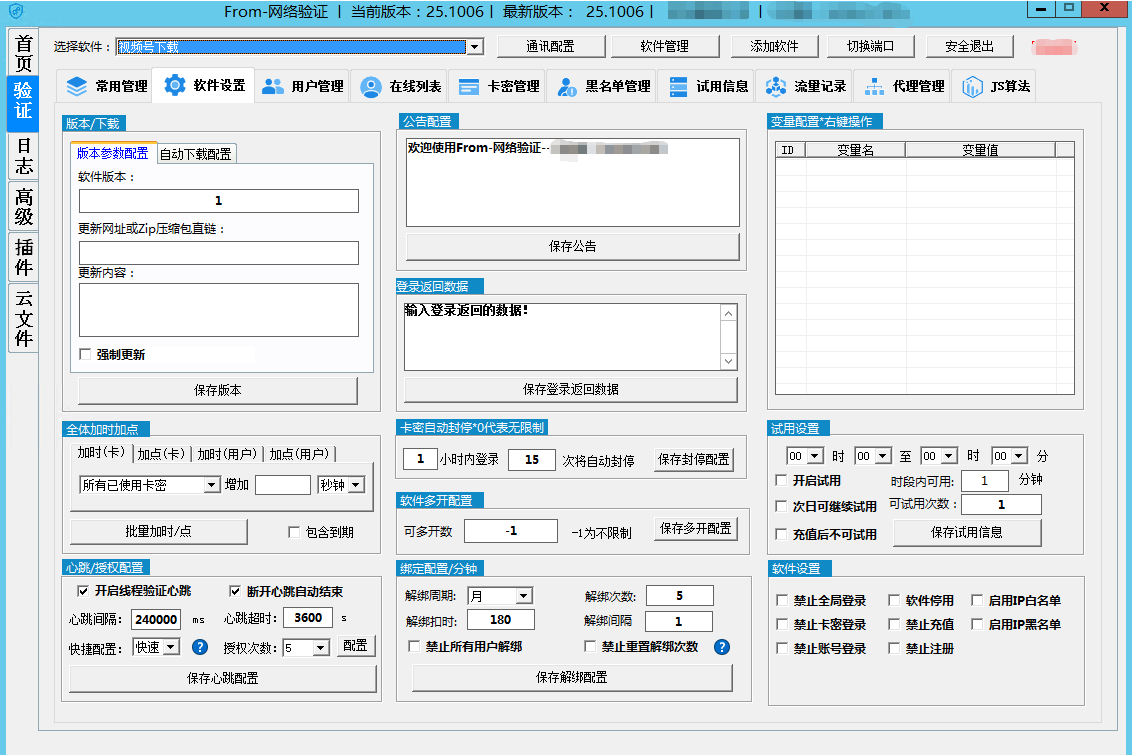The width and height of the screenshot is (1132, 755).
Task: Click the 代理管理 hierarchy icon
Action: pyautogui.click(x=874, y=86)
